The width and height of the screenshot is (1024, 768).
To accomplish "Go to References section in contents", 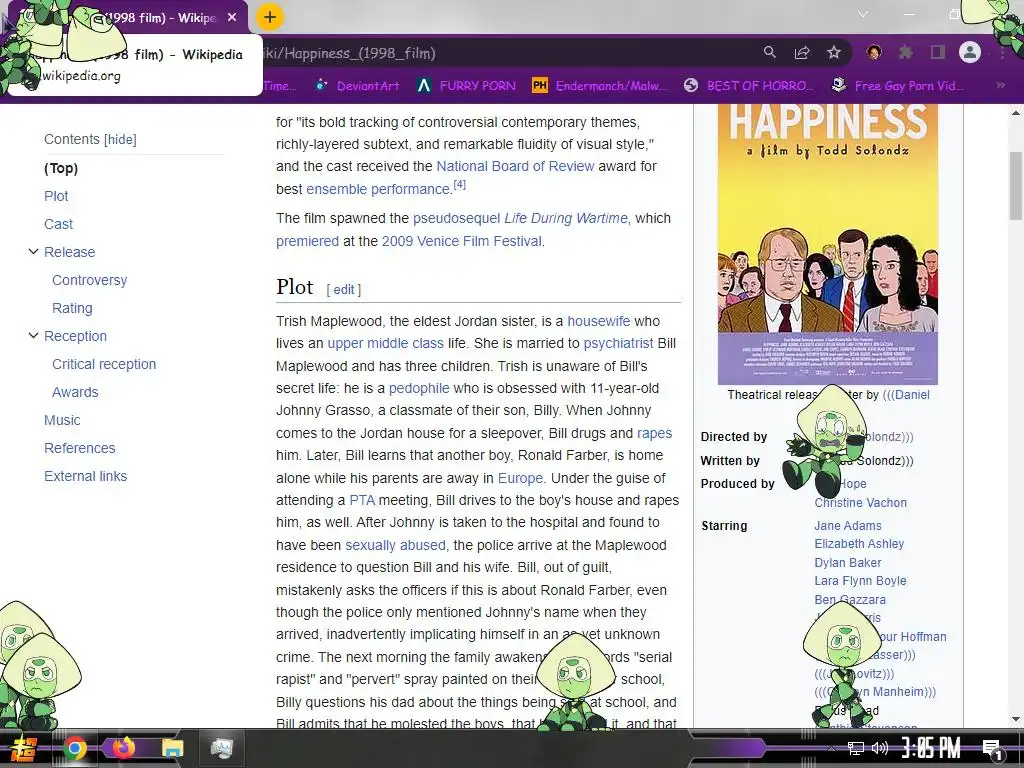I will [80, 449].
